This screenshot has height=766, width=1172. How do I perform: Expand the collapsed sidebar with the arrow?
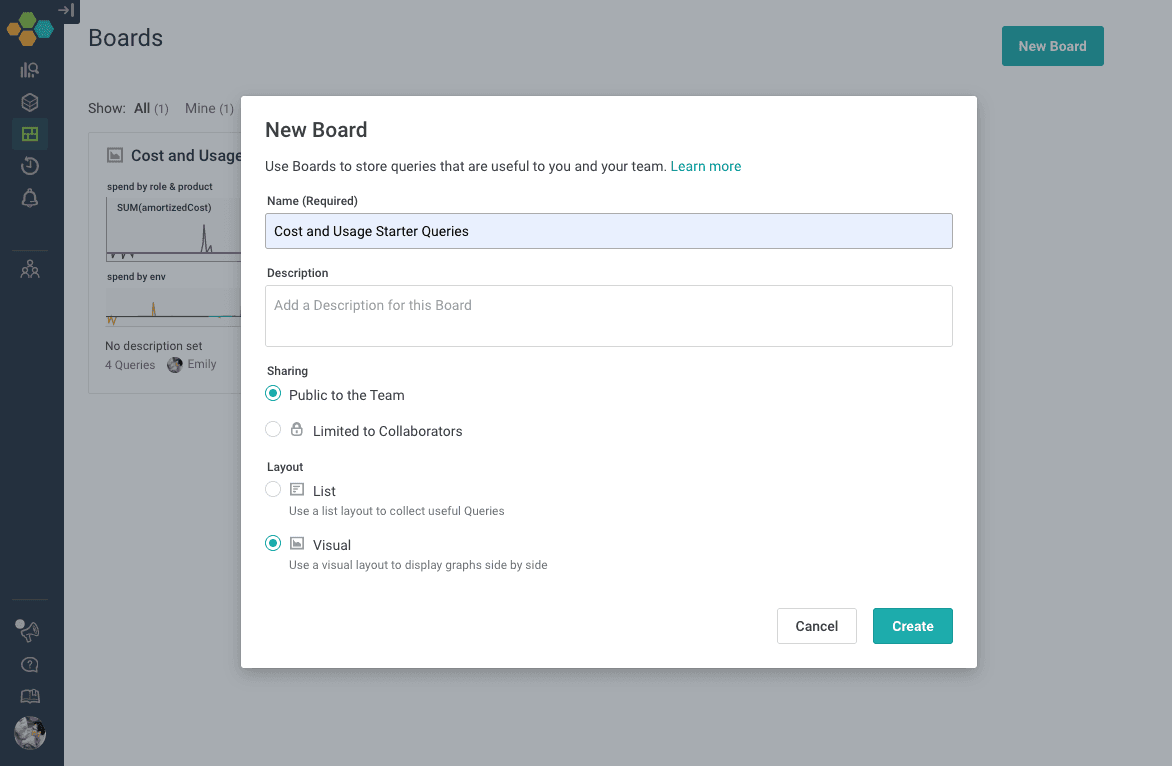pos(66,10)
